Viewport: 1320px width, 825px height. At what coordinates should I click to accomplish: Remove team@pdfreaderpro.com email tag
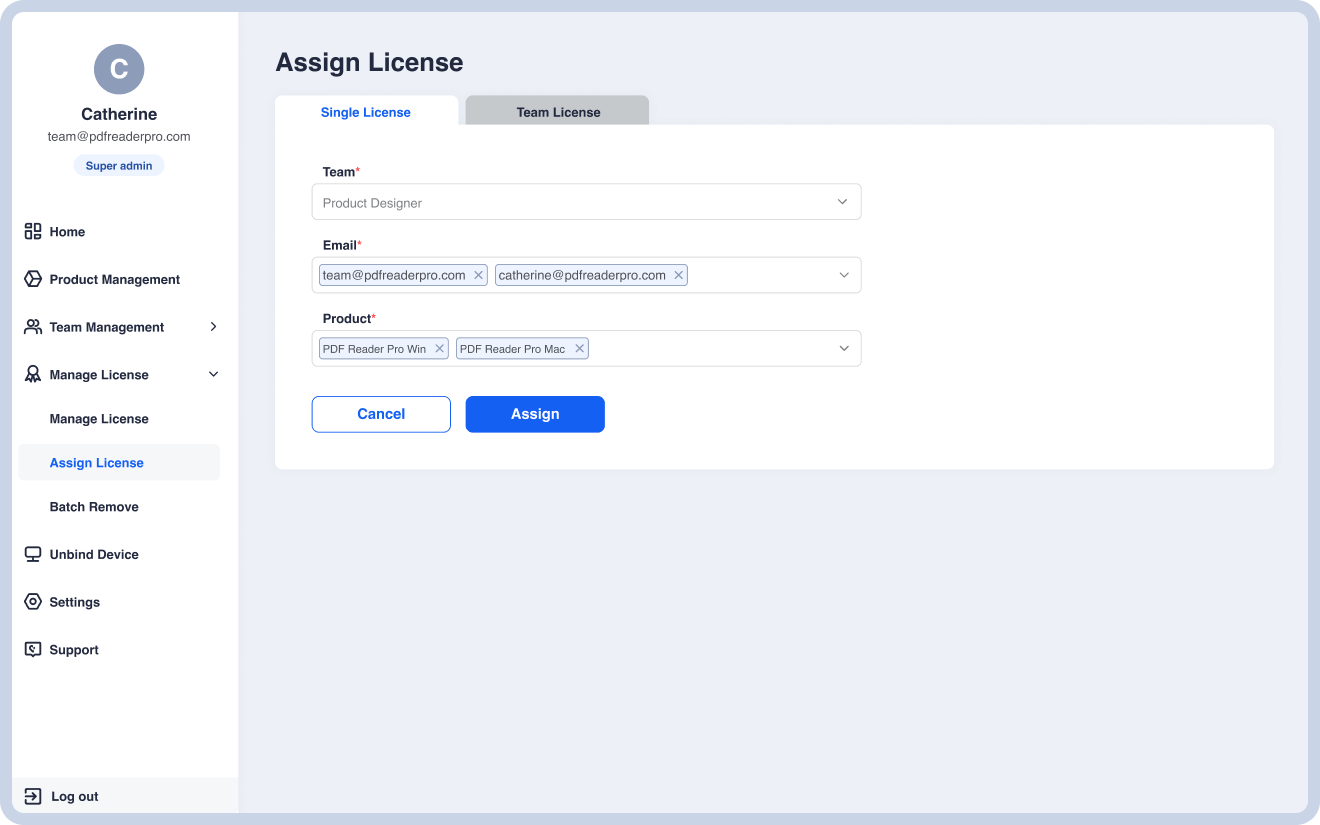478,275
